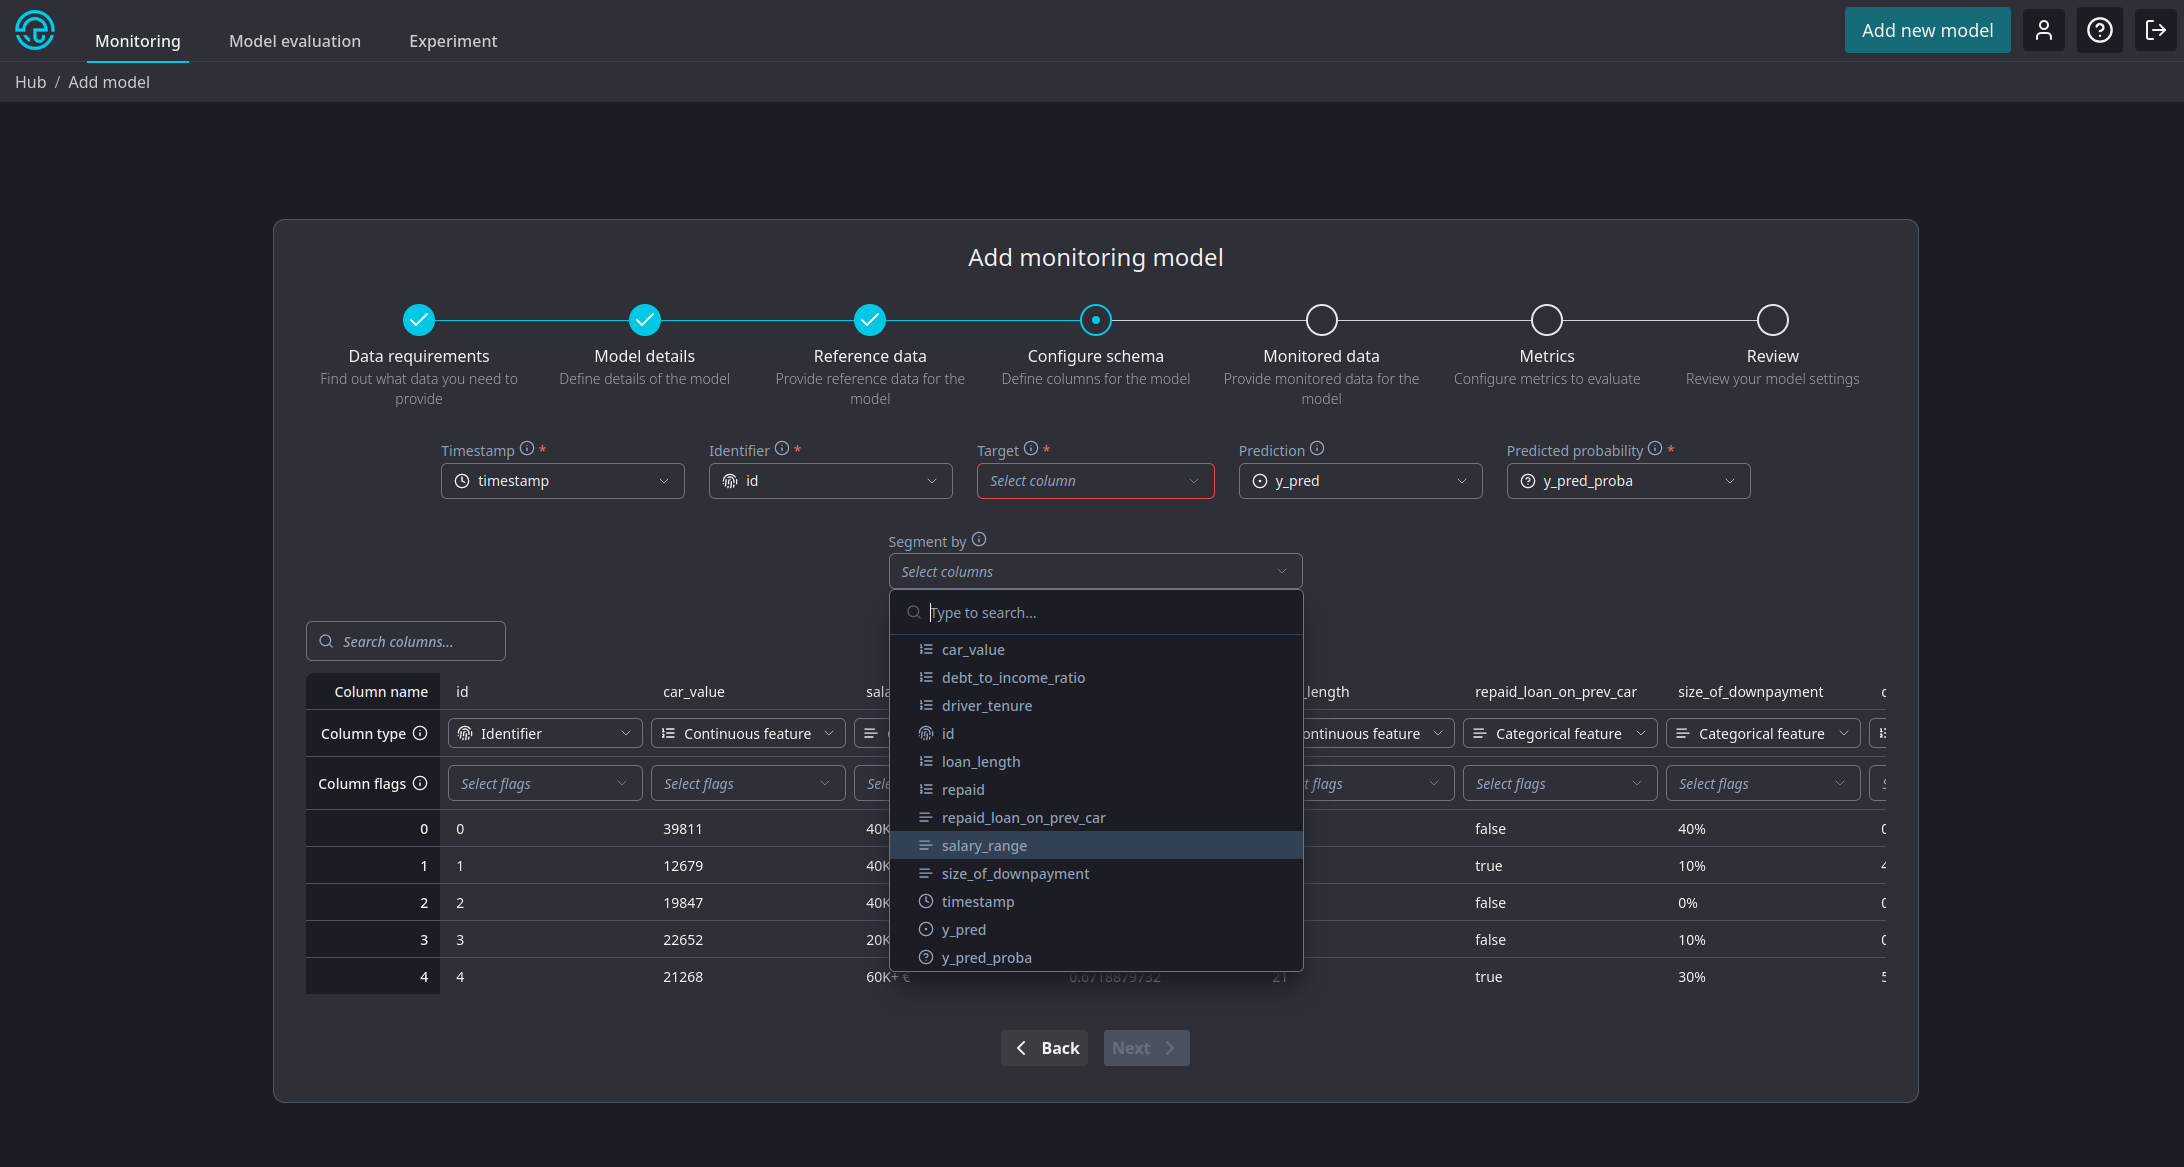This screenshot has height=1167, width=2184.
Task: Click the user profile icon
Action: pos(2043,31)
